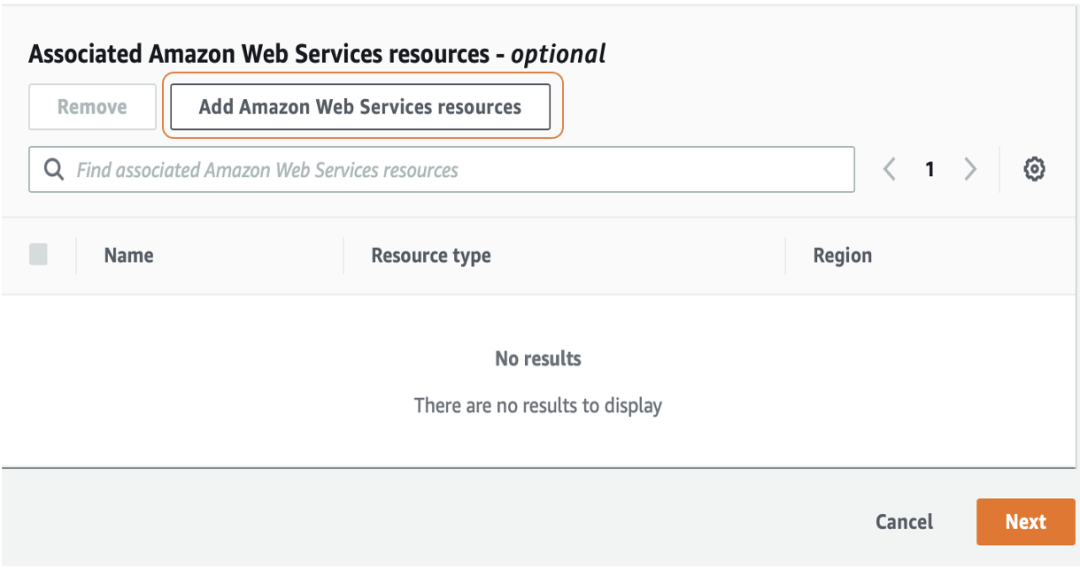The image size is (1080, 568).
Task: Sort by the Resource type column header
Action: pyautogui.click(x=431, y=255)
